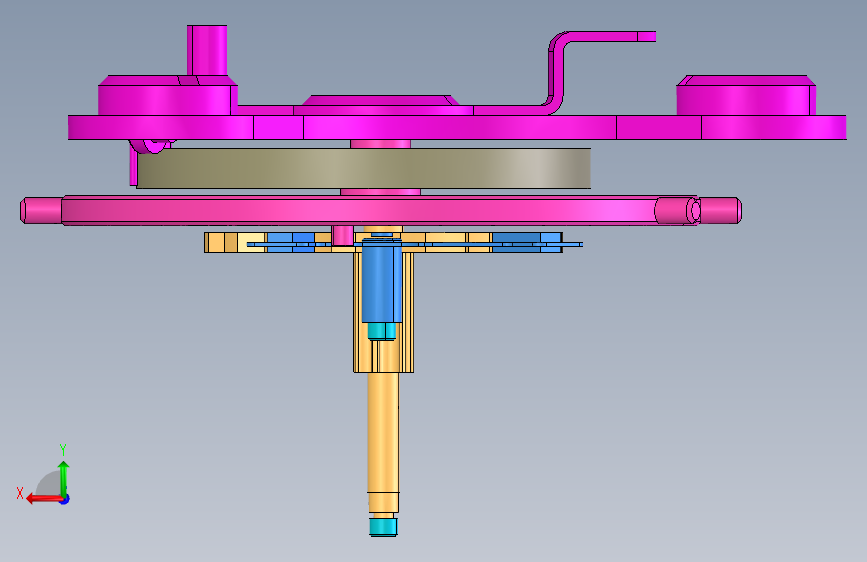Select the upright magenta cylinder peg at top left
The image size is (867, 562).
(207, 50)
